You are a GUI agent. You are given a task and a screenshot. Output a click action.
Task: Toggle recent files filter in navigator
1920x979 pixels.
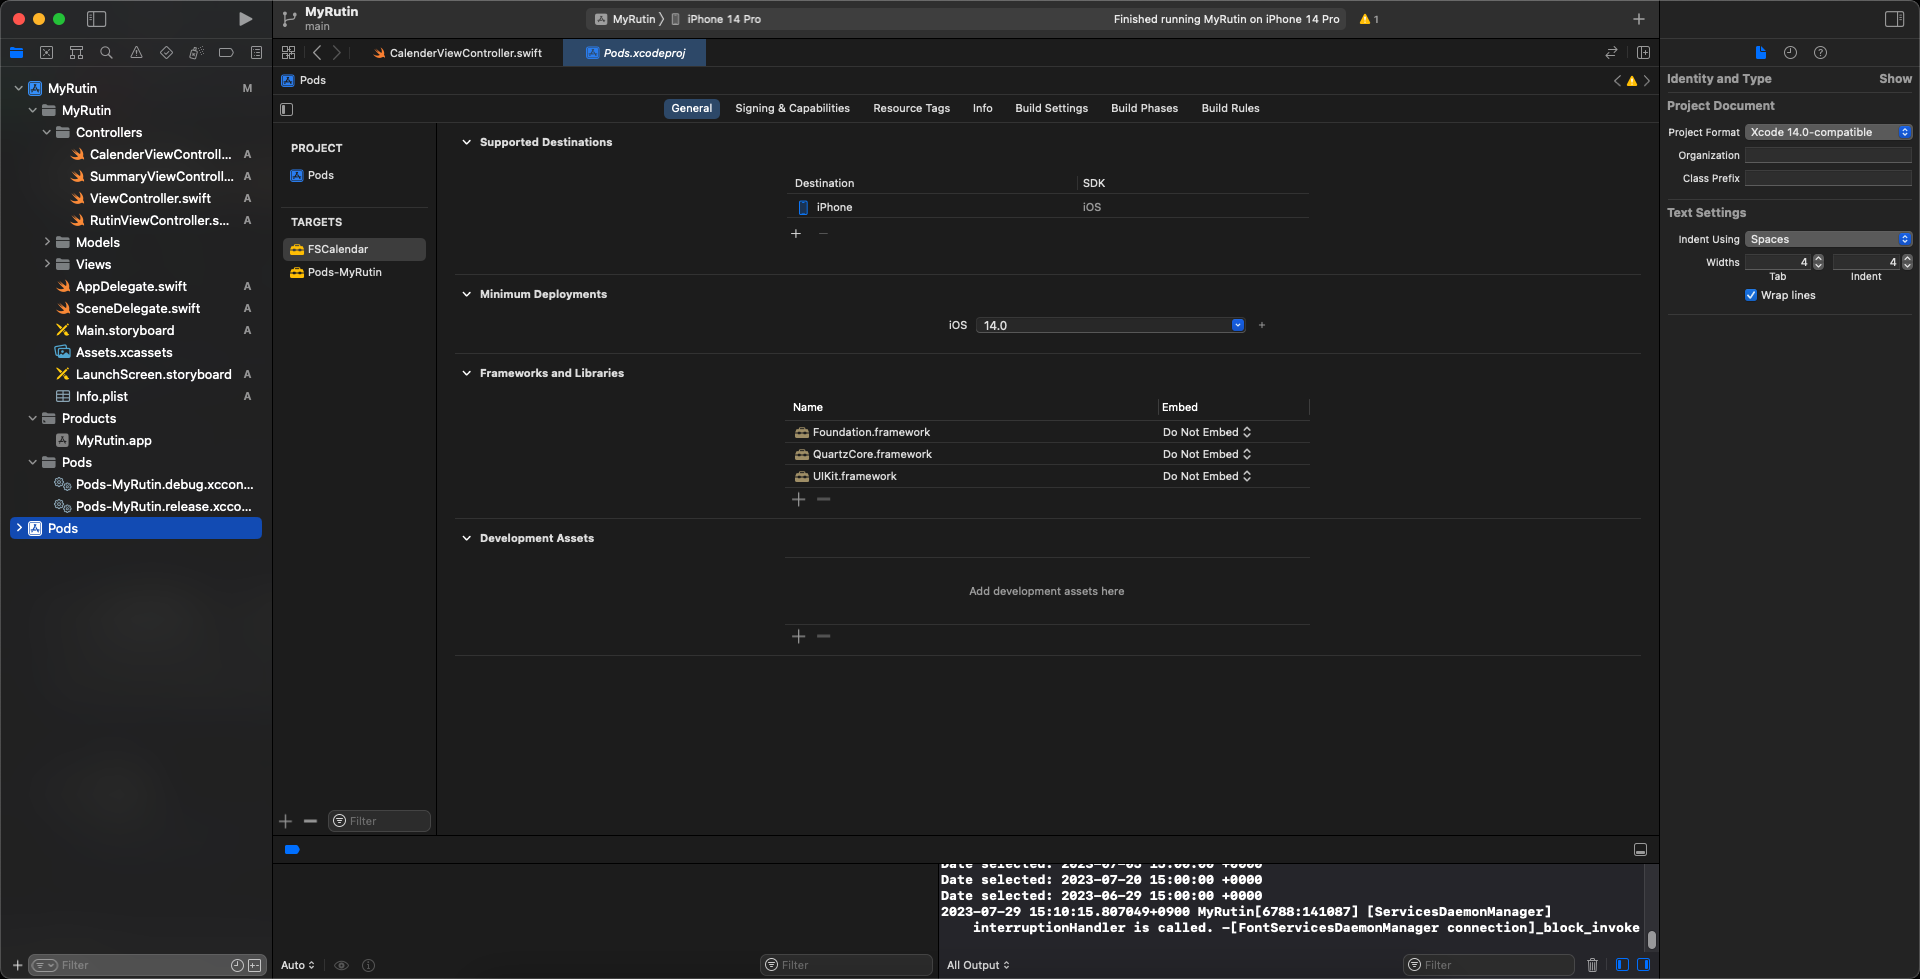[237, 965]
